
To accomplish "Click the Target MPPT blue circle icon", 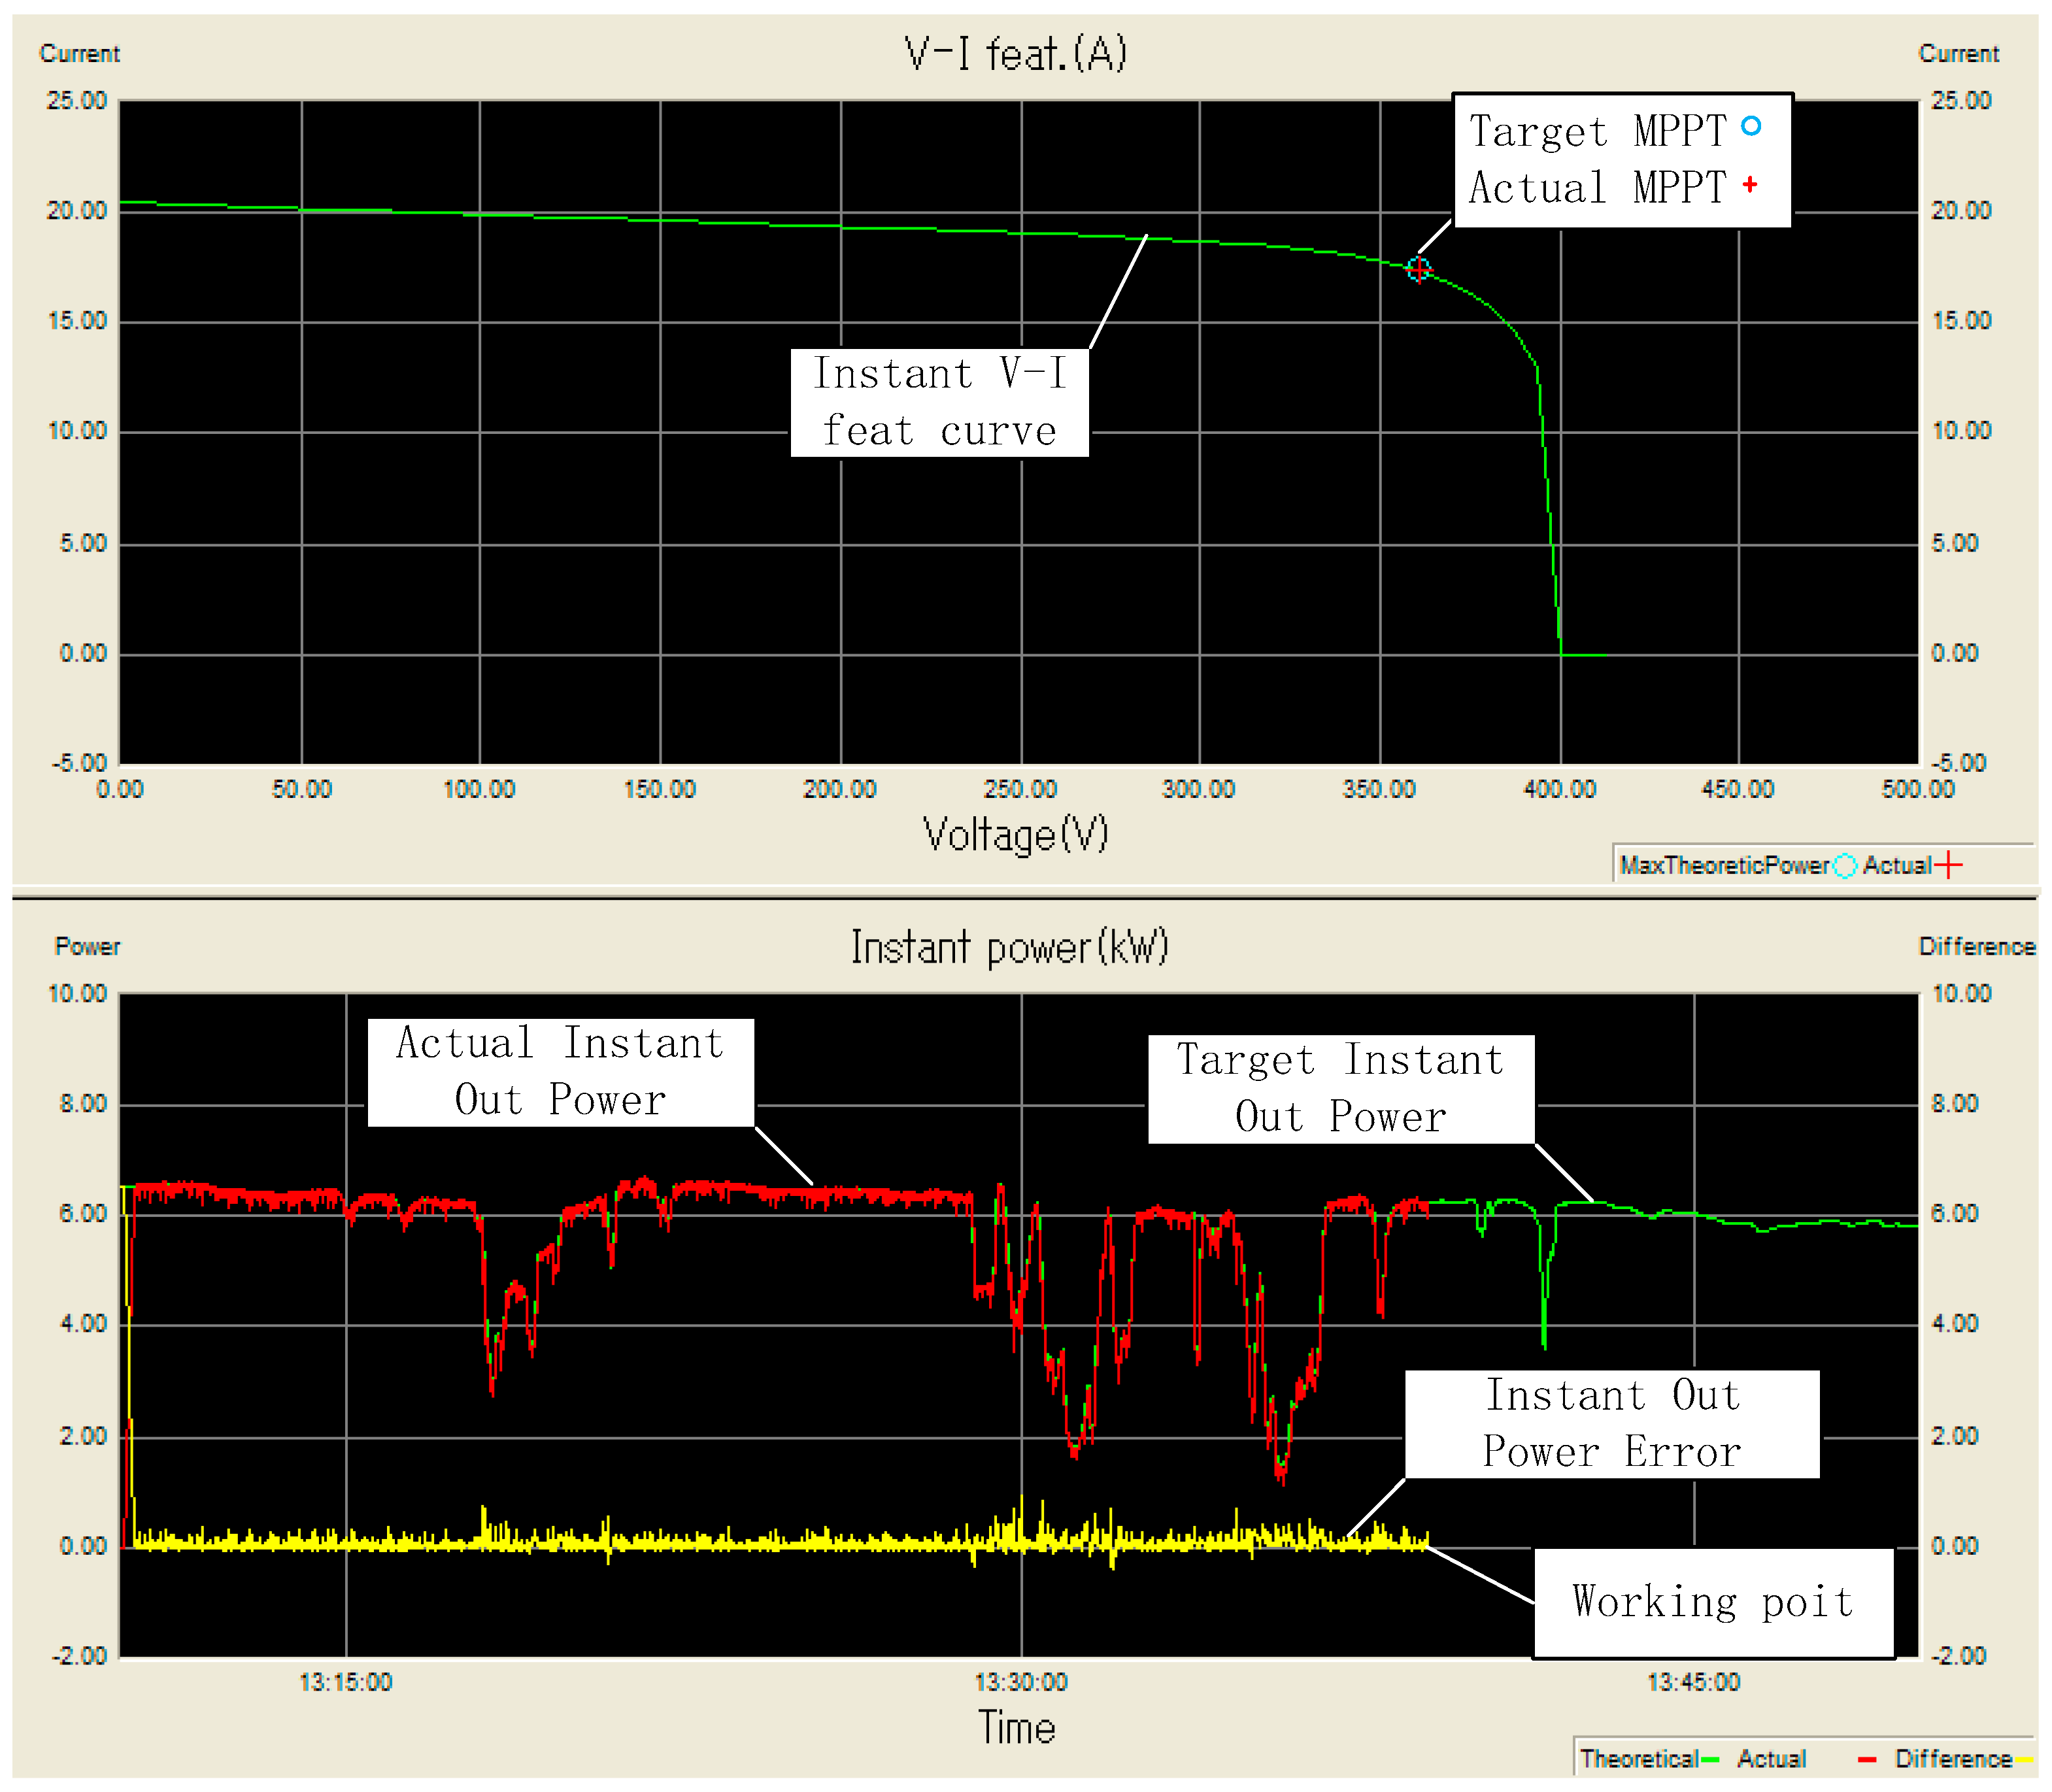I will click(1751, 127).
